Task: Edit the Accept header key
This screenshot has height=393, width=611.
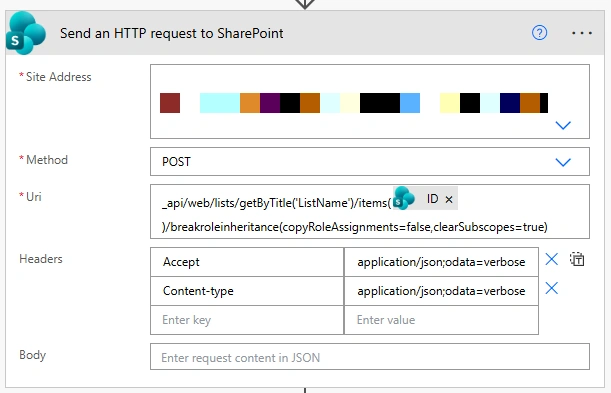Action: 247,262
